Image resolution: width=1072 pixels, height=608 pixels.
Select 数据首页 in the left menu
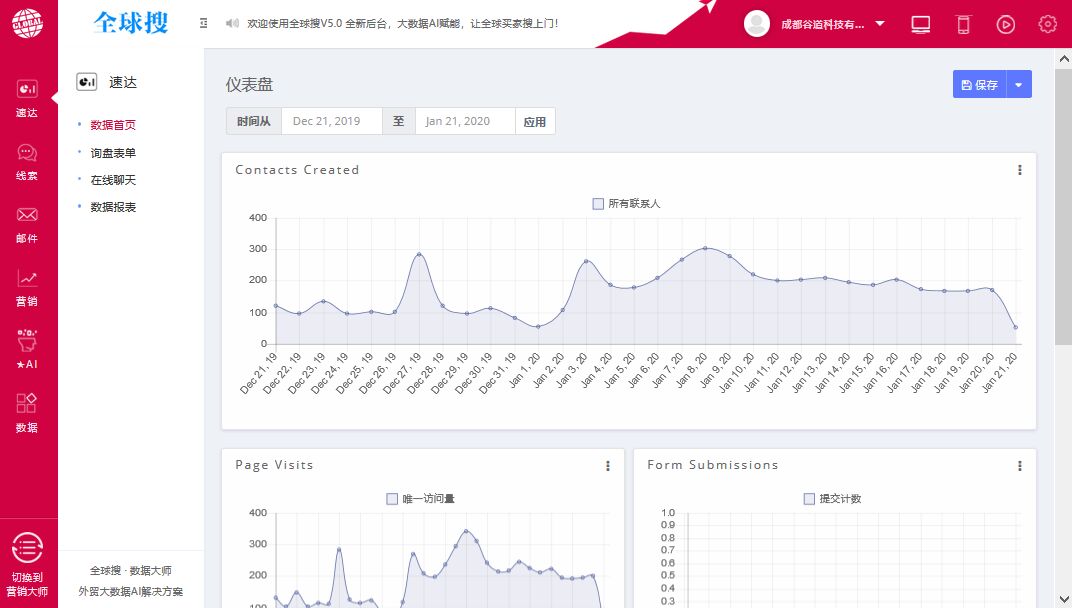coord(112,124)
